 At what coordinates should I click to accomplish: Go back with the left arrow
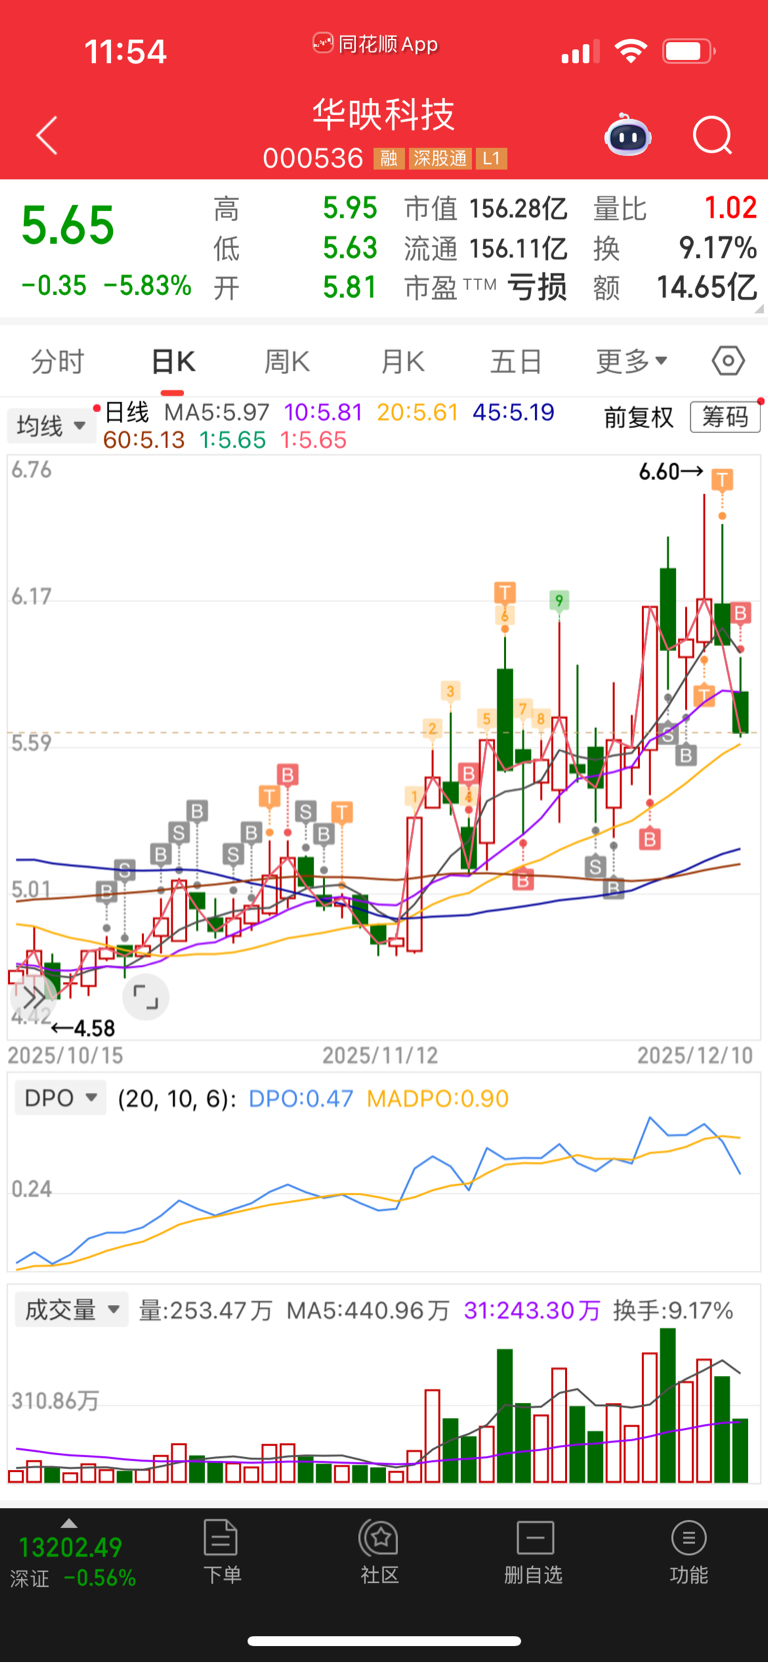pos(47,135)
